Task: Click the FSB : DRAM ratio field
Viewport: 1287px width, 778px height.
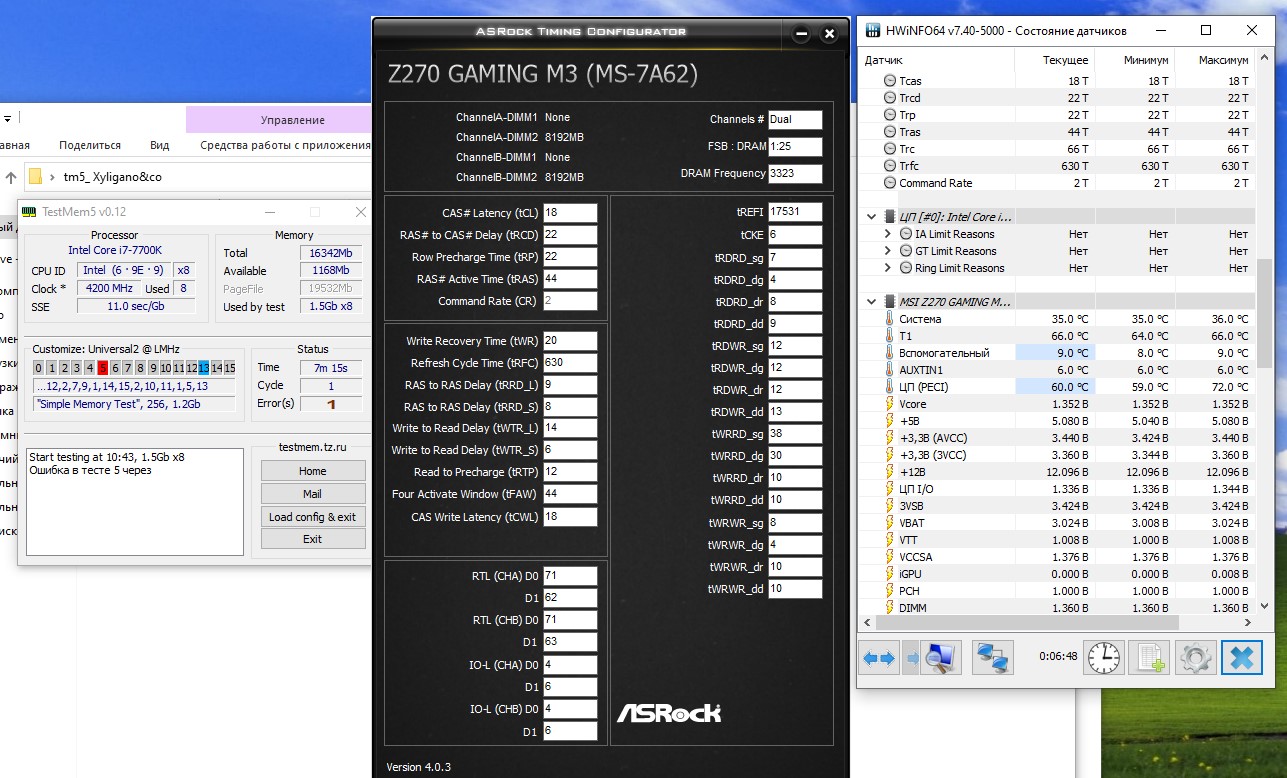Action: coord(795,147)
